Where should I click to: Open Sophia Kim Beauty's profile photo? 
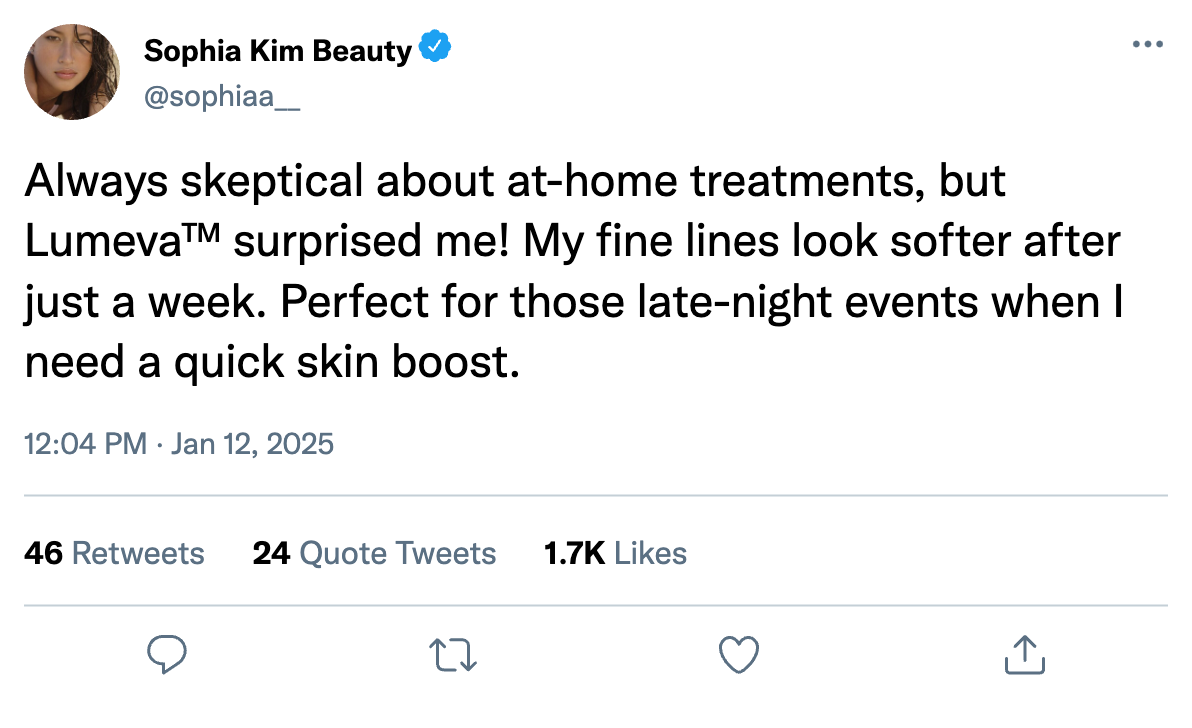[72, 71]
